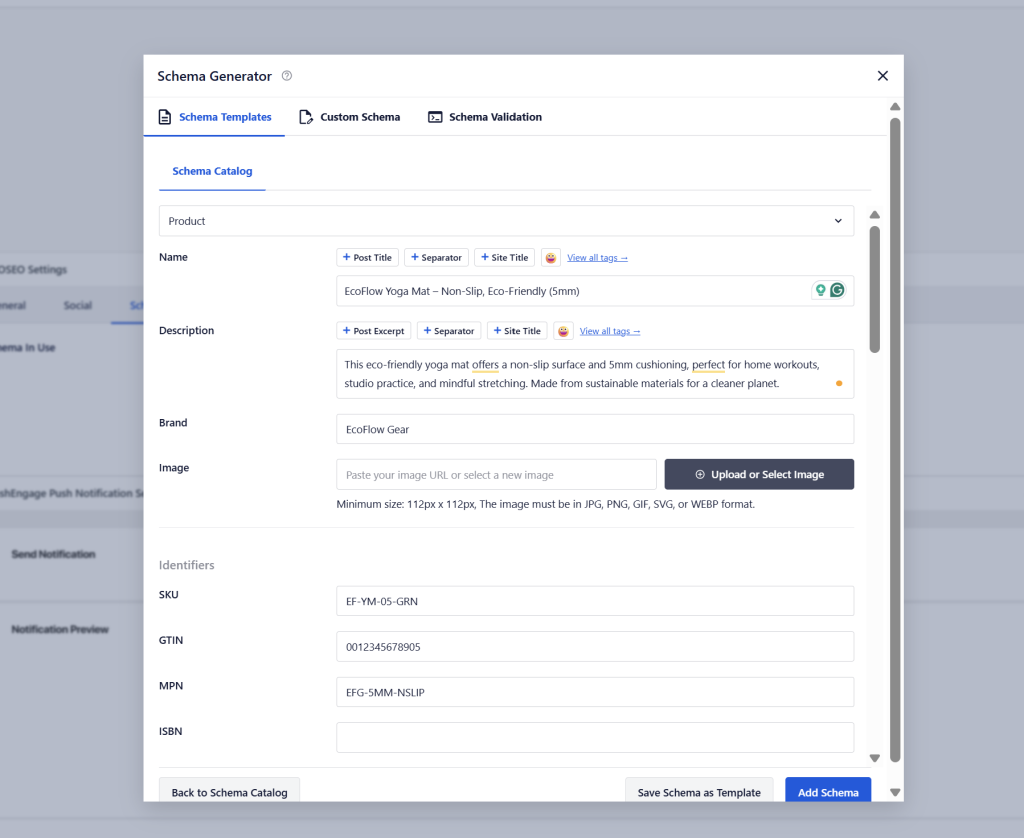Insert the Post Excerpt tag into the Description
Image resolution: width=1024 pixels, height=838 pixels.
point(373,330)
